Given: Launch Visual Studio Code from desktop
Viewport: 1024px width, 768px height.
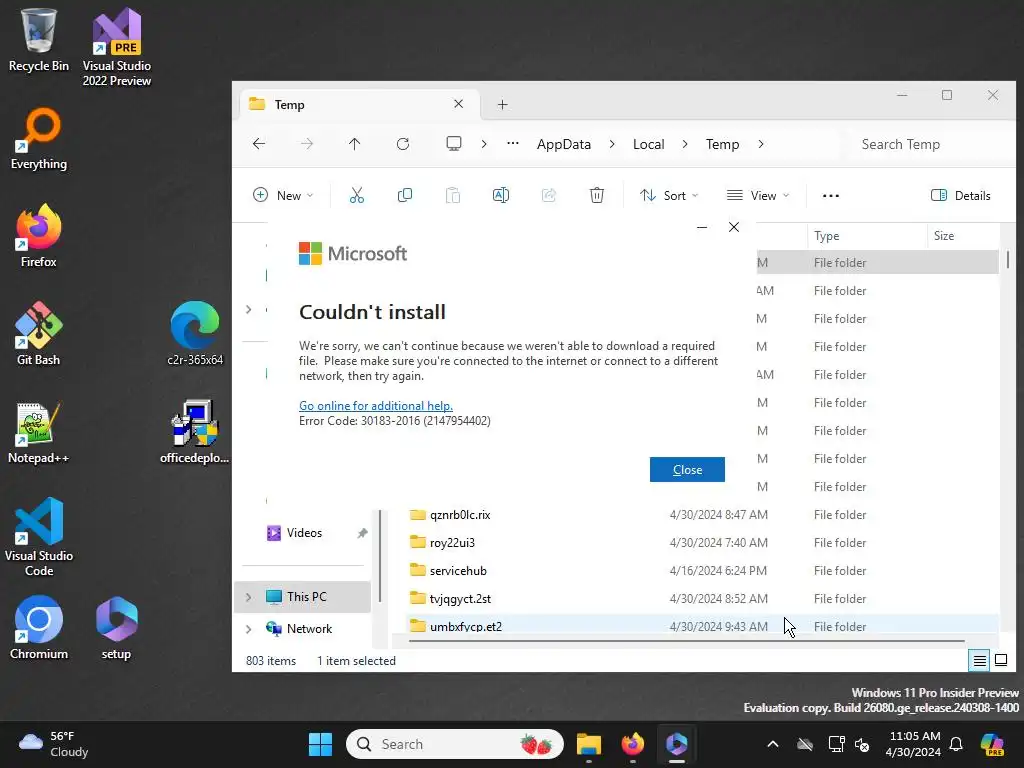Looking at the screenshot, I should pyautogui.click(x=39, y=537).
